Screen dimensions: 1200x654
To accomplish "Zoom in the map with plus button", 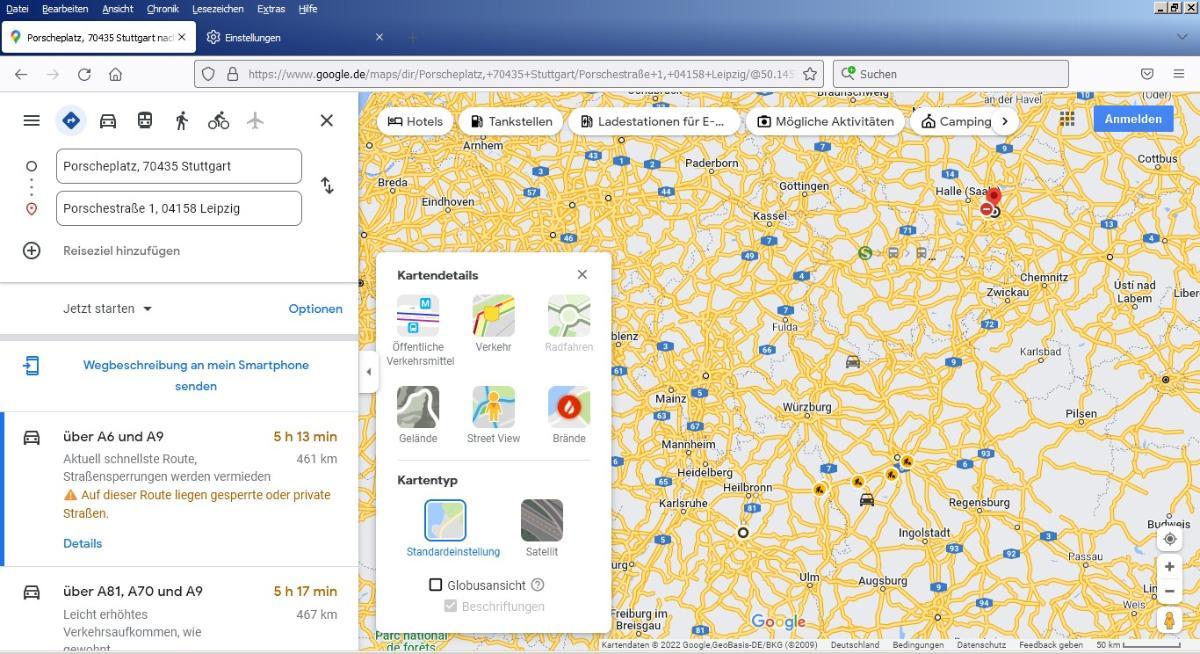I will (1169, 567).
